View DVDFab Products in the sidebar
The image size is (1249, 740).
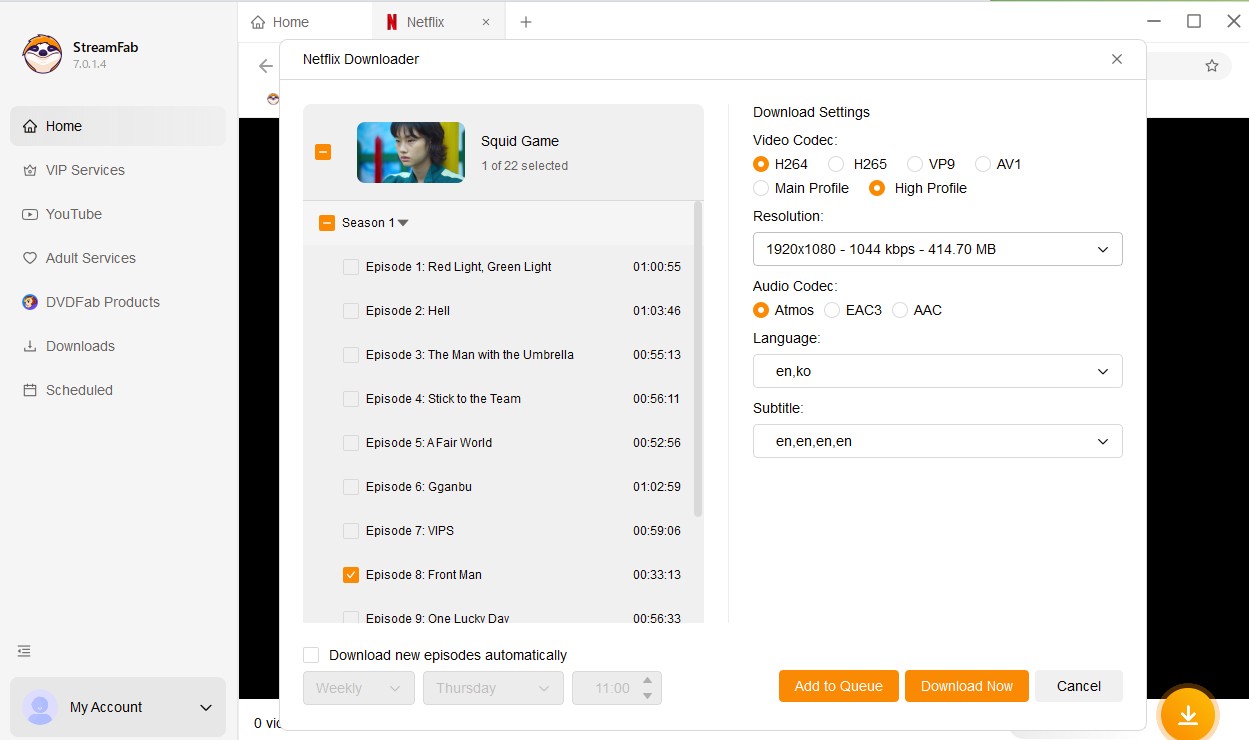pyautogui.click(x=100, y=302)
